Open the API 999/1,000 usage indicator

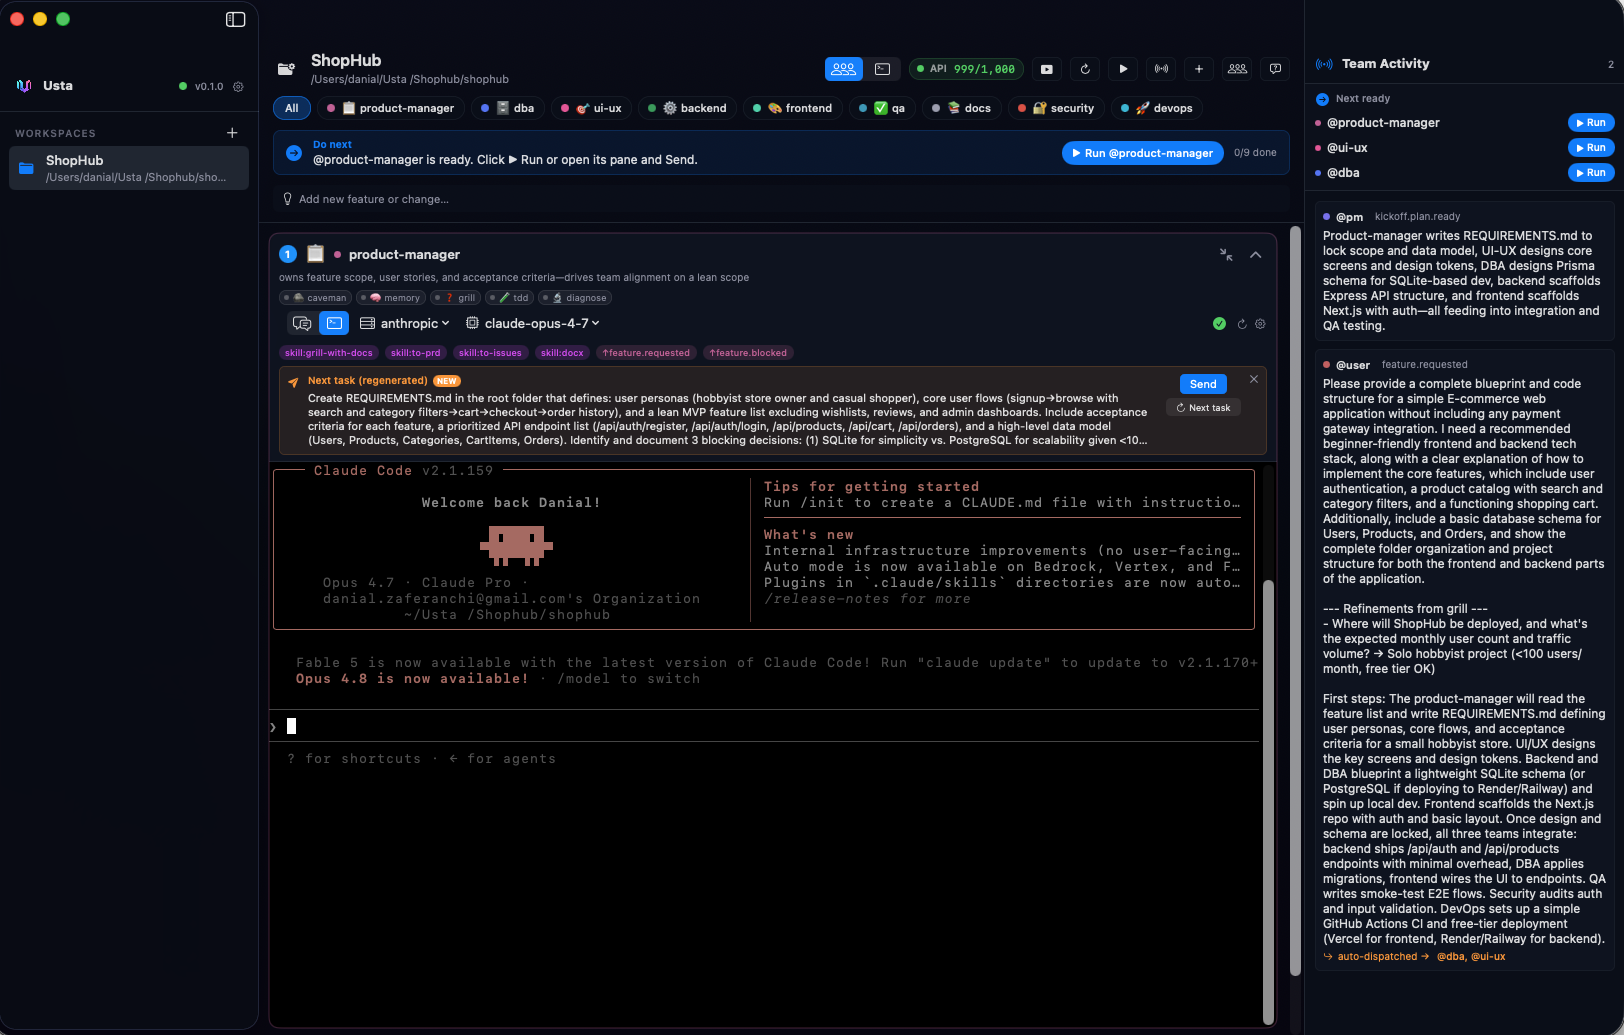click(966, 69)
